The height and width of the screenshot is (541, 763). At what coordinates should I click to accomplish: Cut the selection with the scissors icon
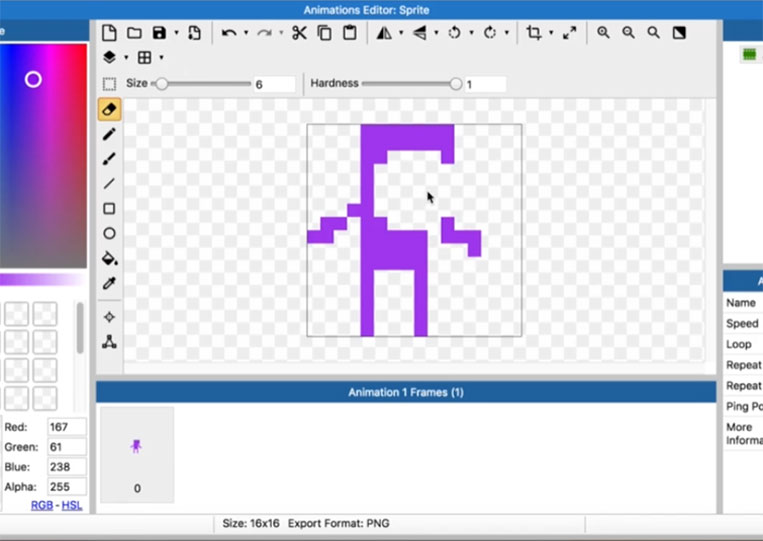pos(299,33)
